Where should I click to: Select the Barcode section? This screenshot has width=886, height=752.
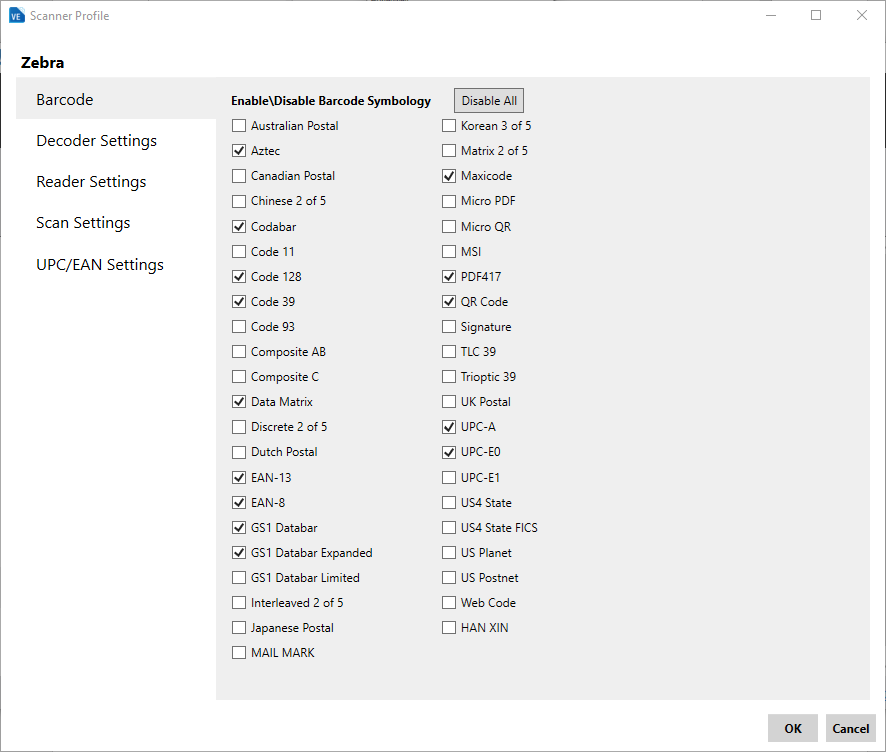click(x=64, y=99)
